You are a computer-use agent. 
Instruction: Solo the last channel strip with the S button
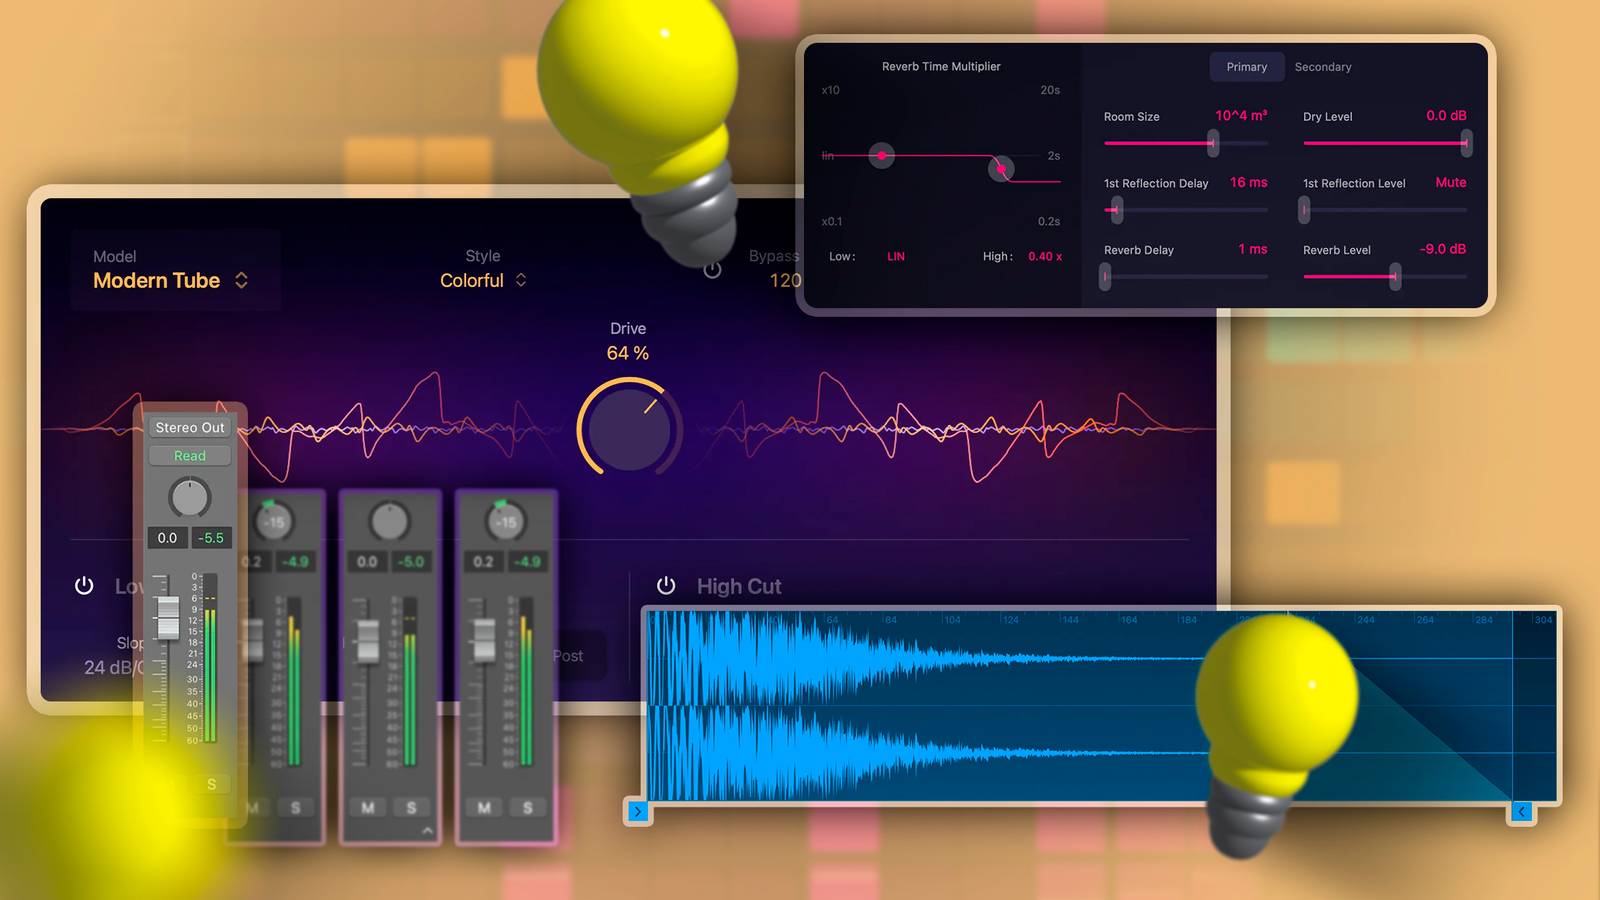coord(527,807)
